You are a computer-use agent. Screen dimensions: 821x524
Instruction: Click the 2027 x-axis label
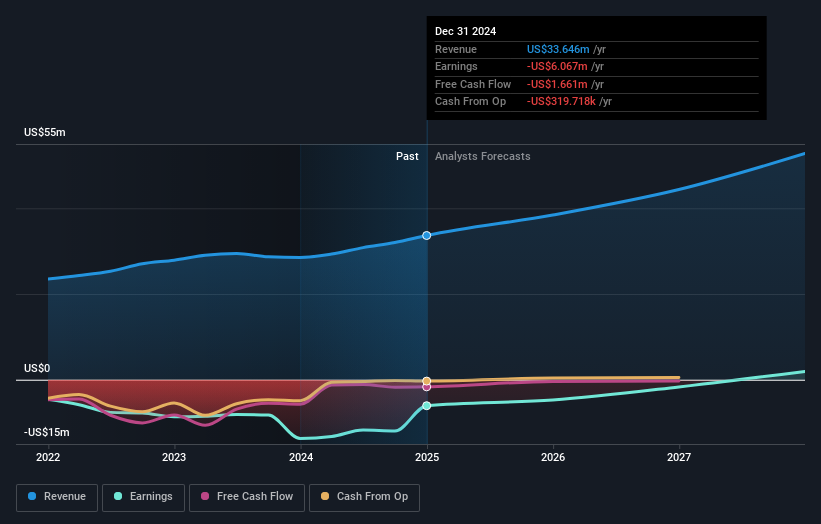click(679, 457)
